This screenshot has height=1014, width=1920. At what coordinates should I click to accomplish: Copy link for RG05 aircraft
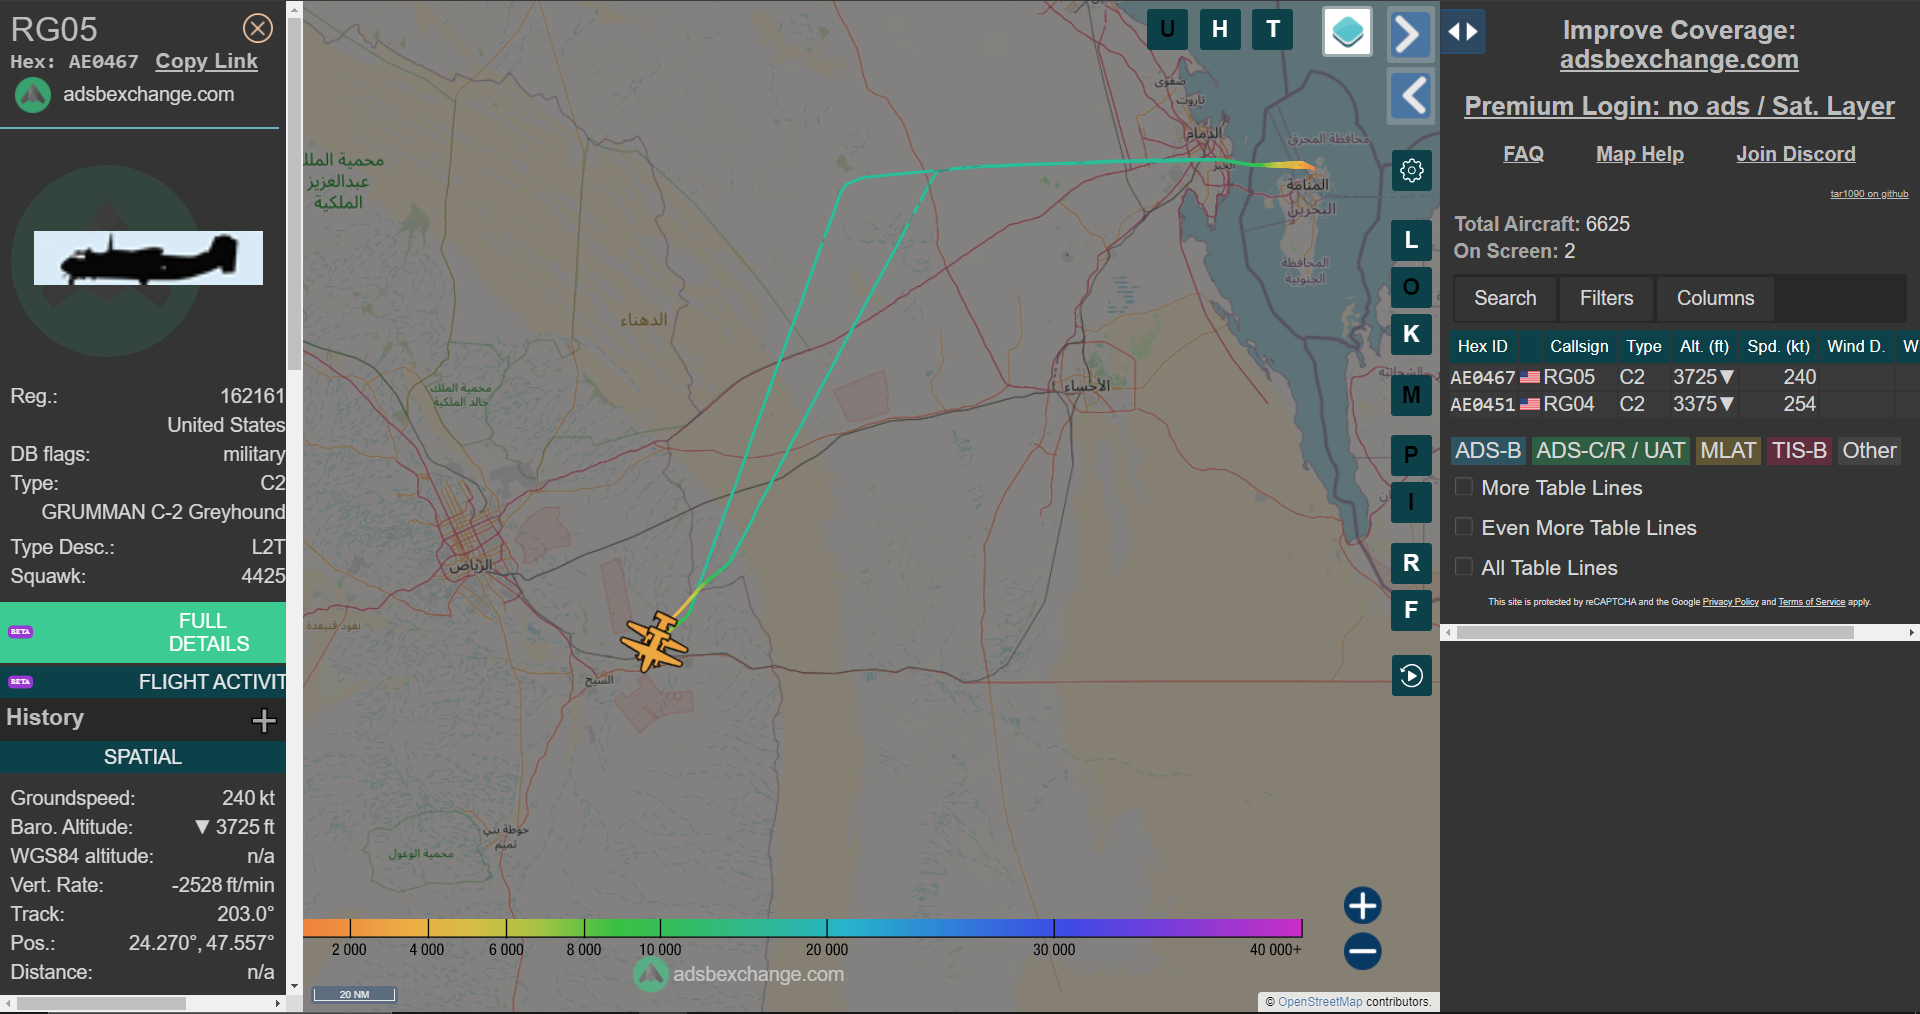tap(206, 61)
